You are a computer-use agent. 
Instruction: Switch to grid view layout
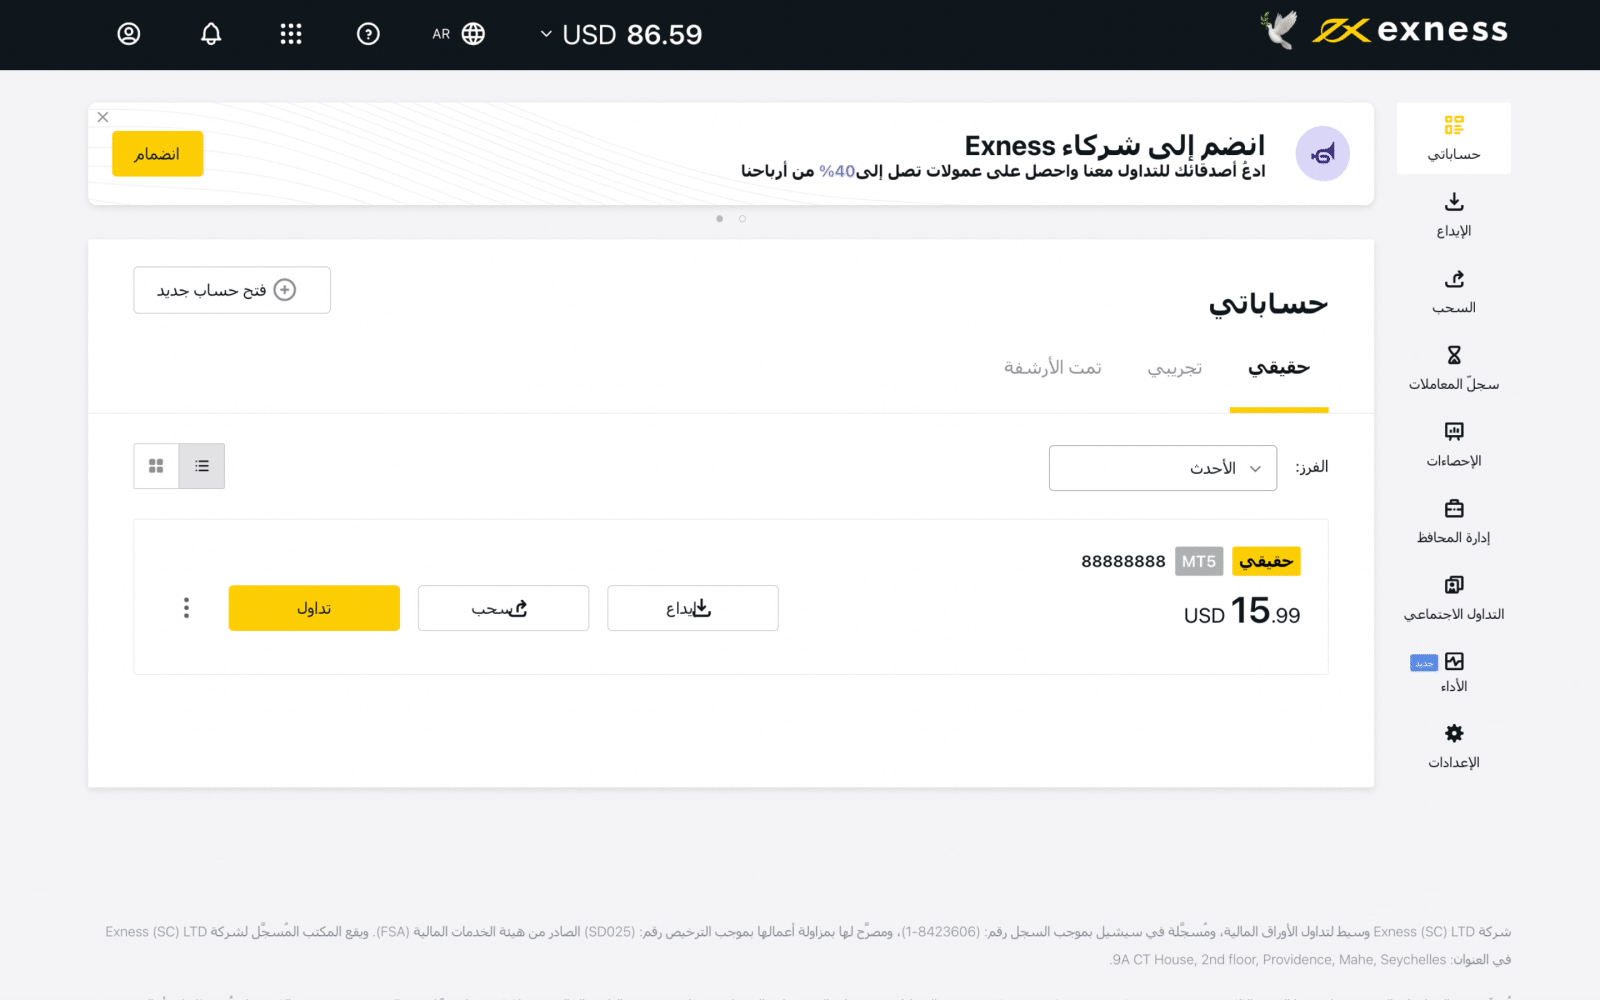coord(156,466)
